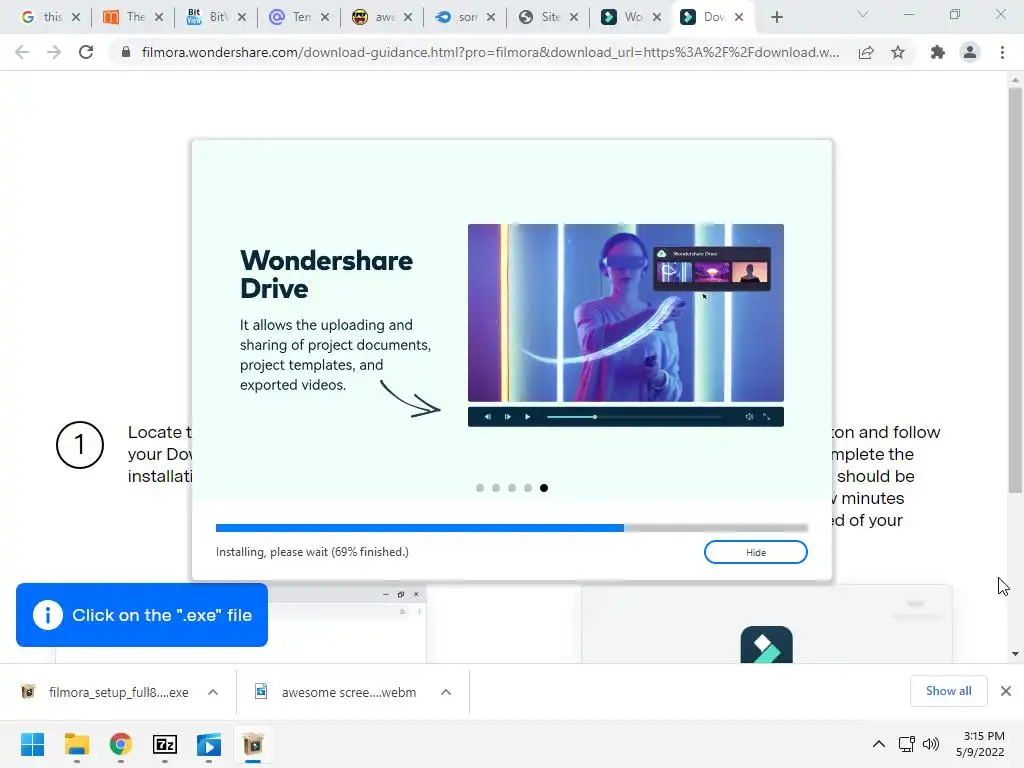Select the second carousel dot indicator
Viewport: 1024px width, 768px height.
[x=496, y=488]
